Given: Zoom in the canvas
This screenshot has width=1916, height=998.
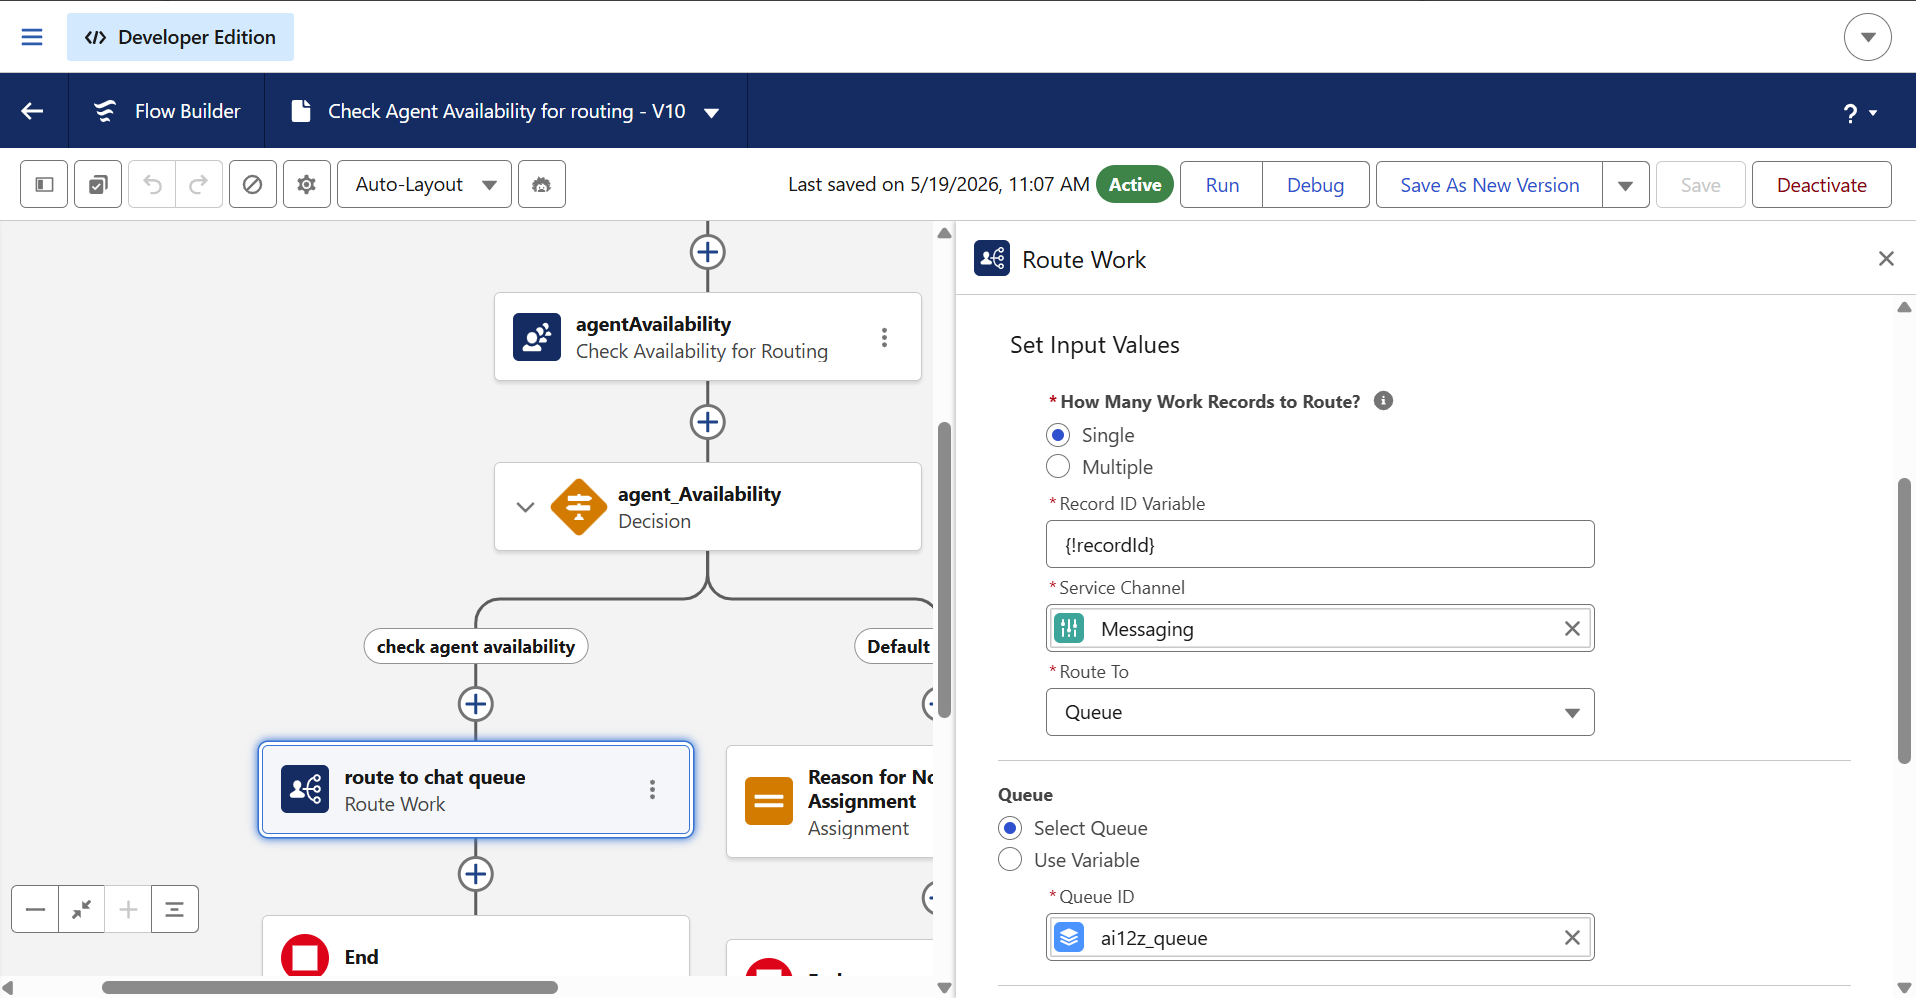Looking at the screenshot, I should pos(128,909).
